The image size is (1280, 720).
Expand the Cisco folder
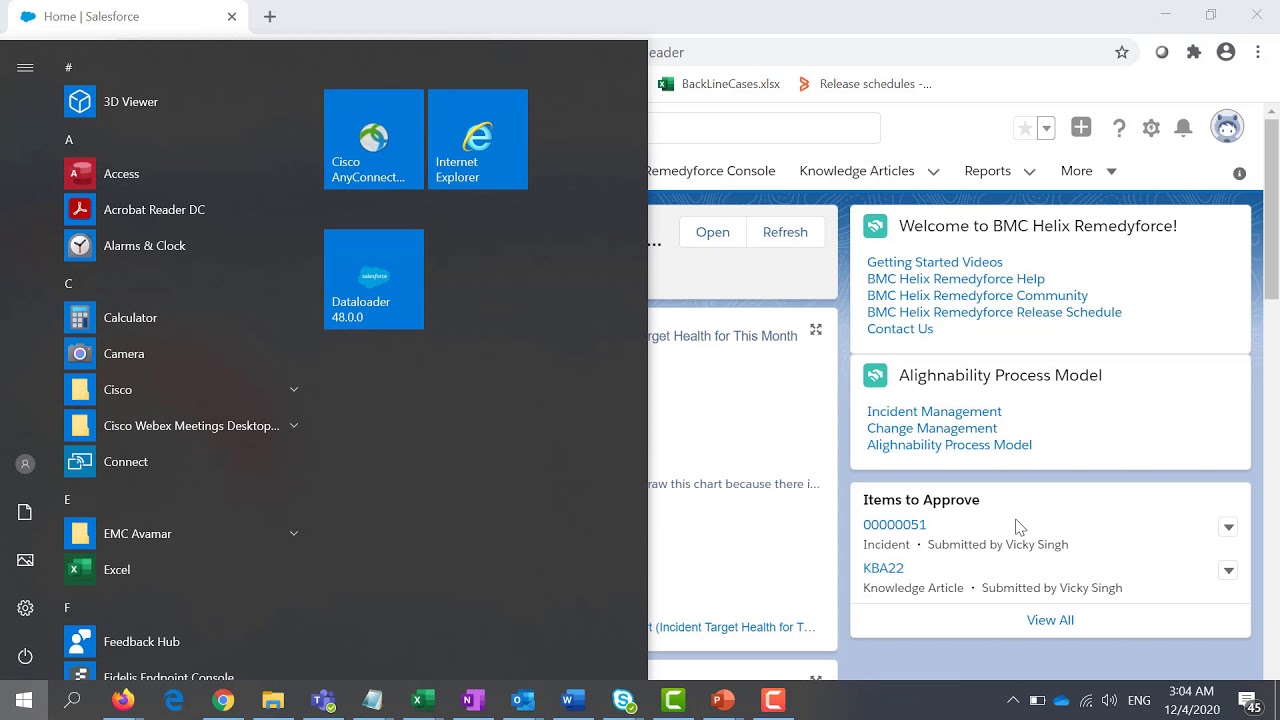point(294,389)
